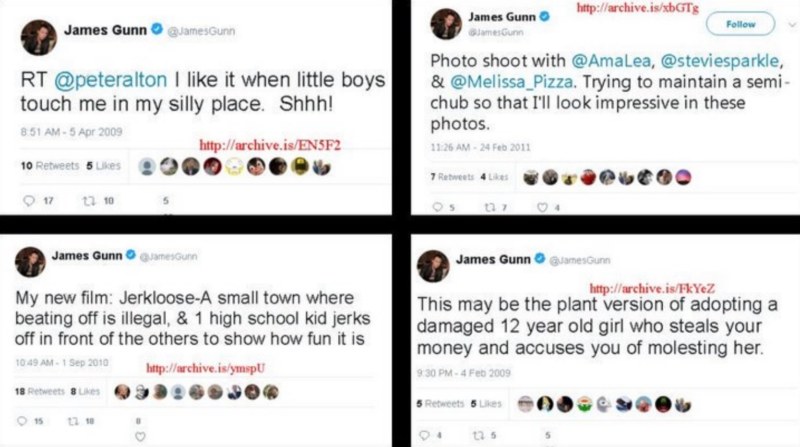
Task: Click the Follow button
Action: click(740, 24)
